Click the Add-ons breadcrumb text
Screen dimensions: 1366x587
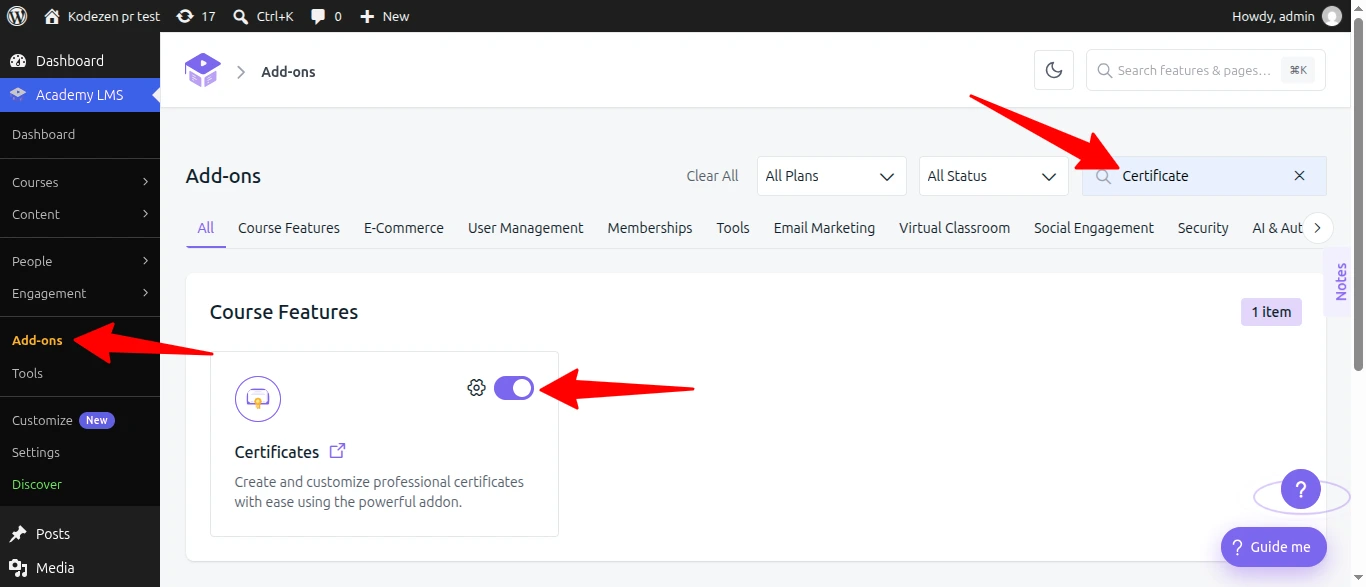click(x=288, y=71)
